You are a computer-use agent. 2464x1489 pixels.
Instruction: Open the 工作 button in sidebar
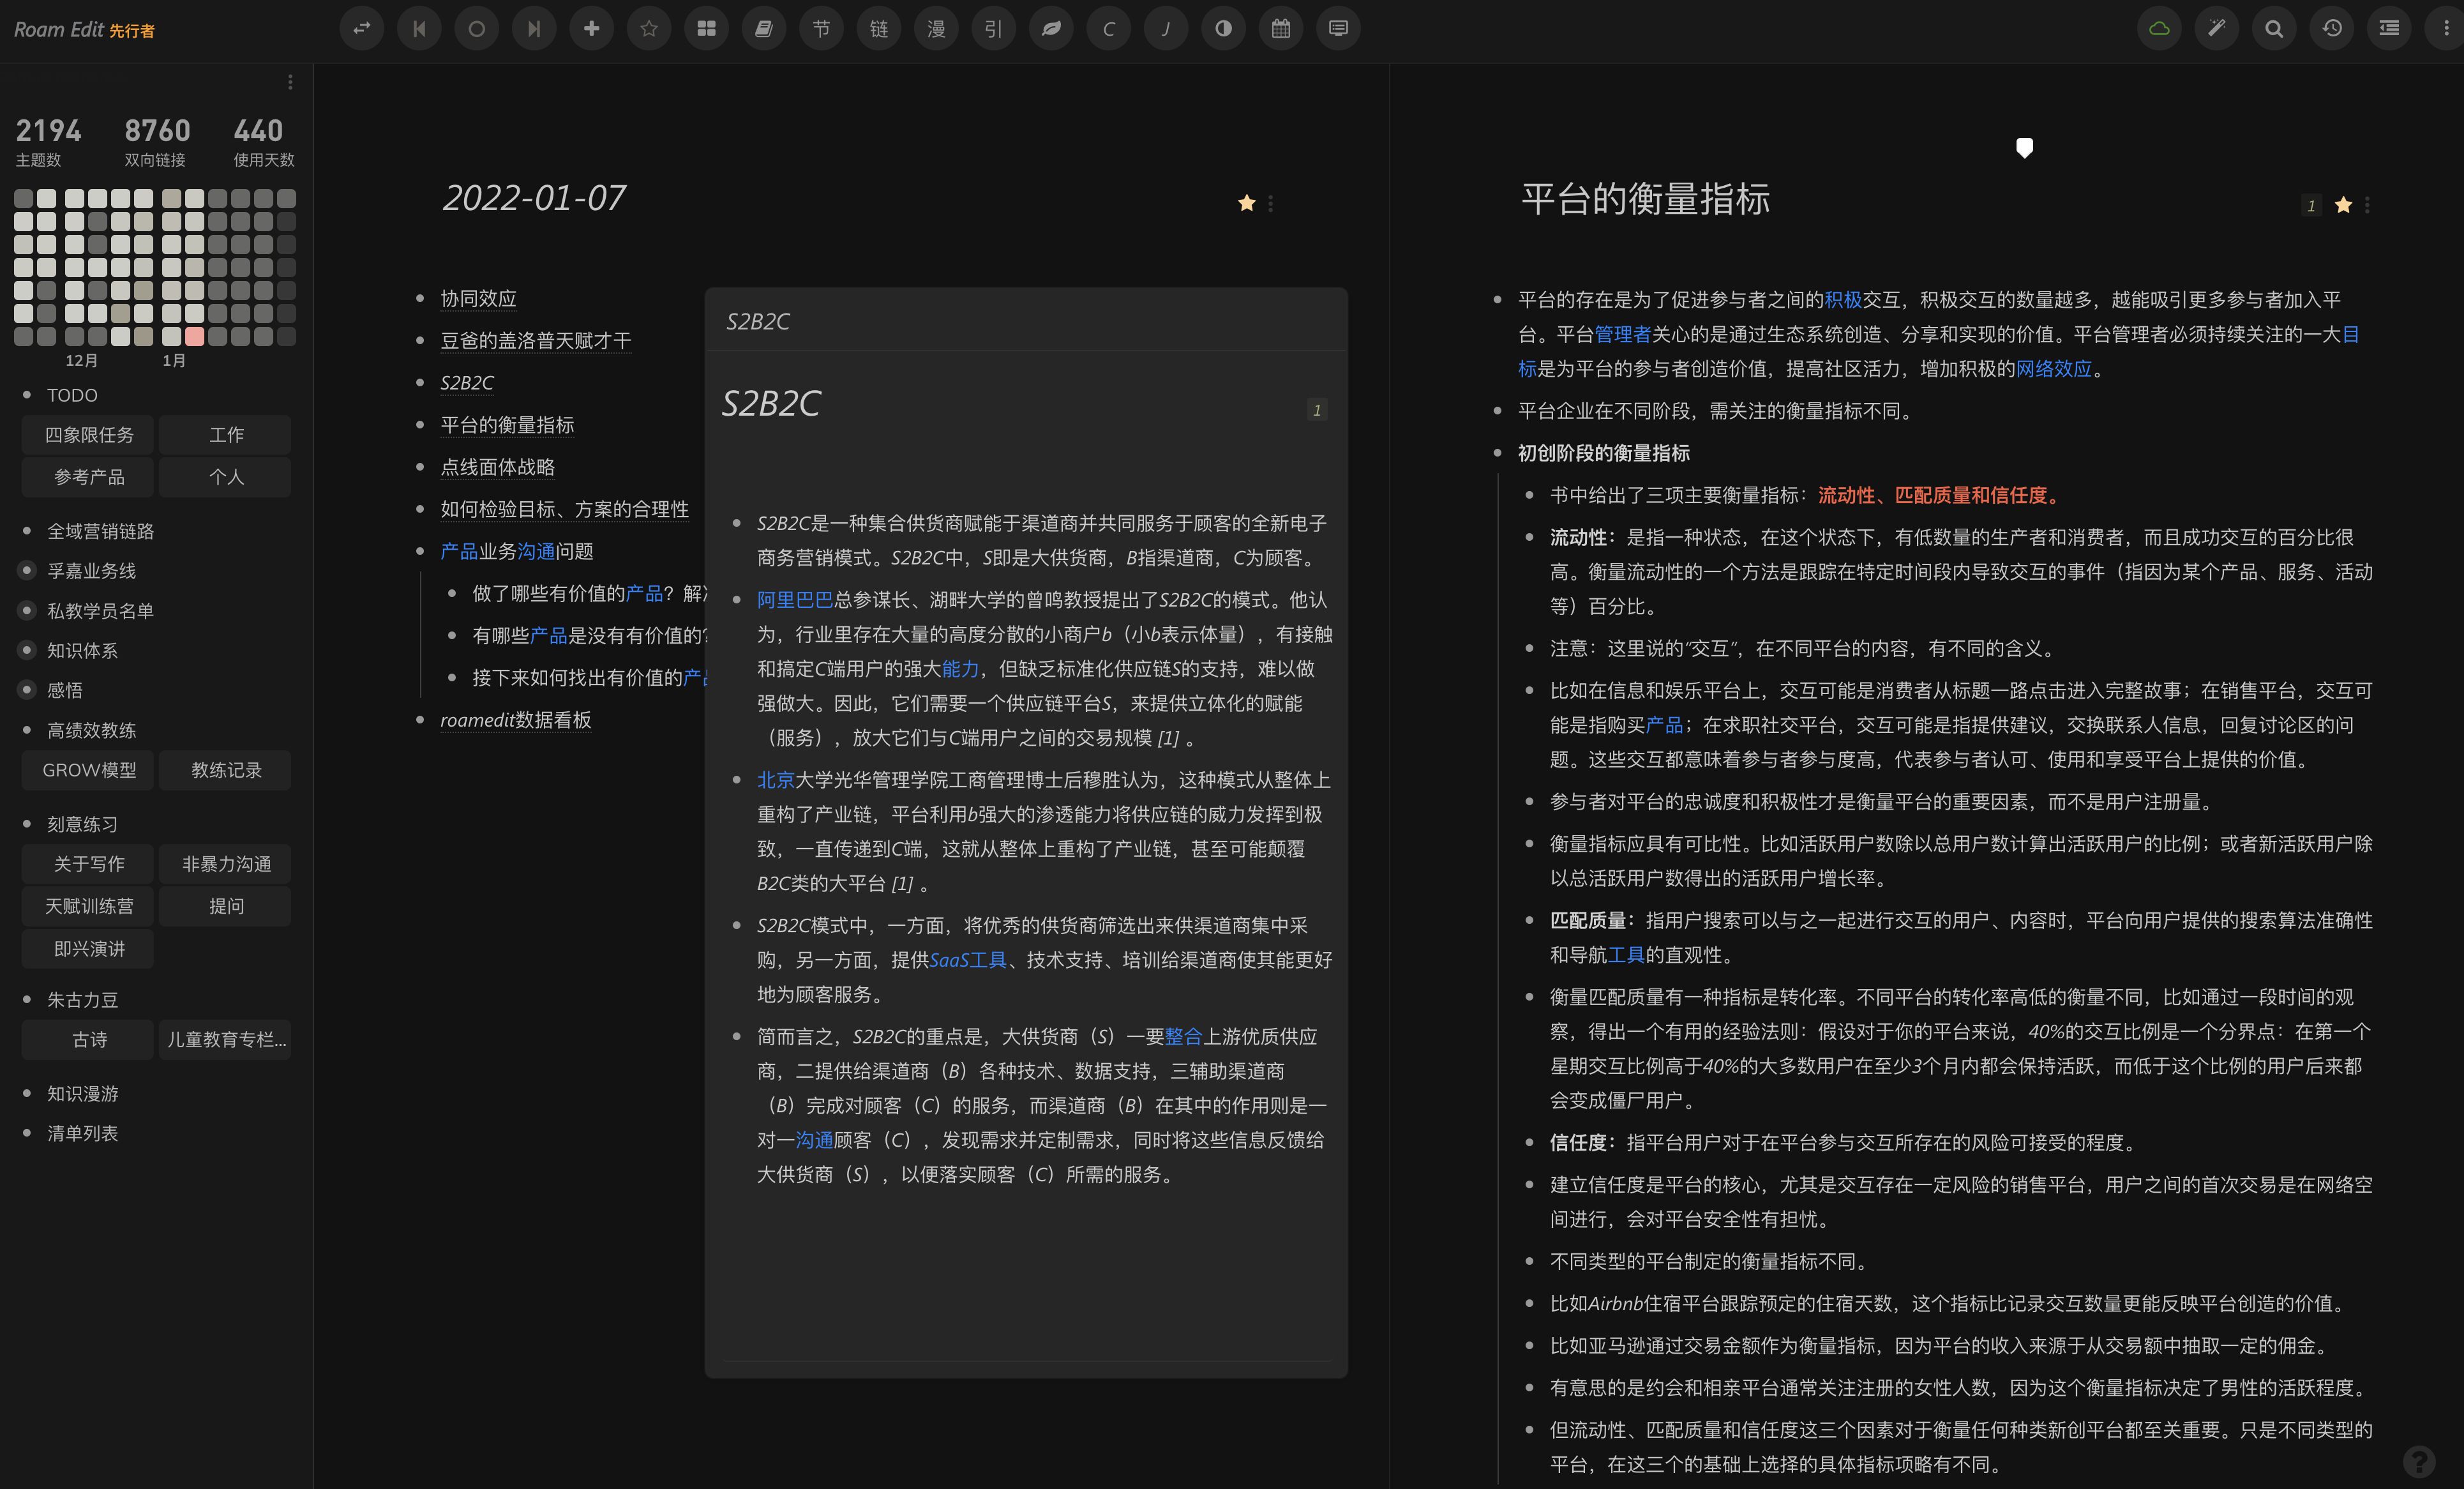click(226, 435)
